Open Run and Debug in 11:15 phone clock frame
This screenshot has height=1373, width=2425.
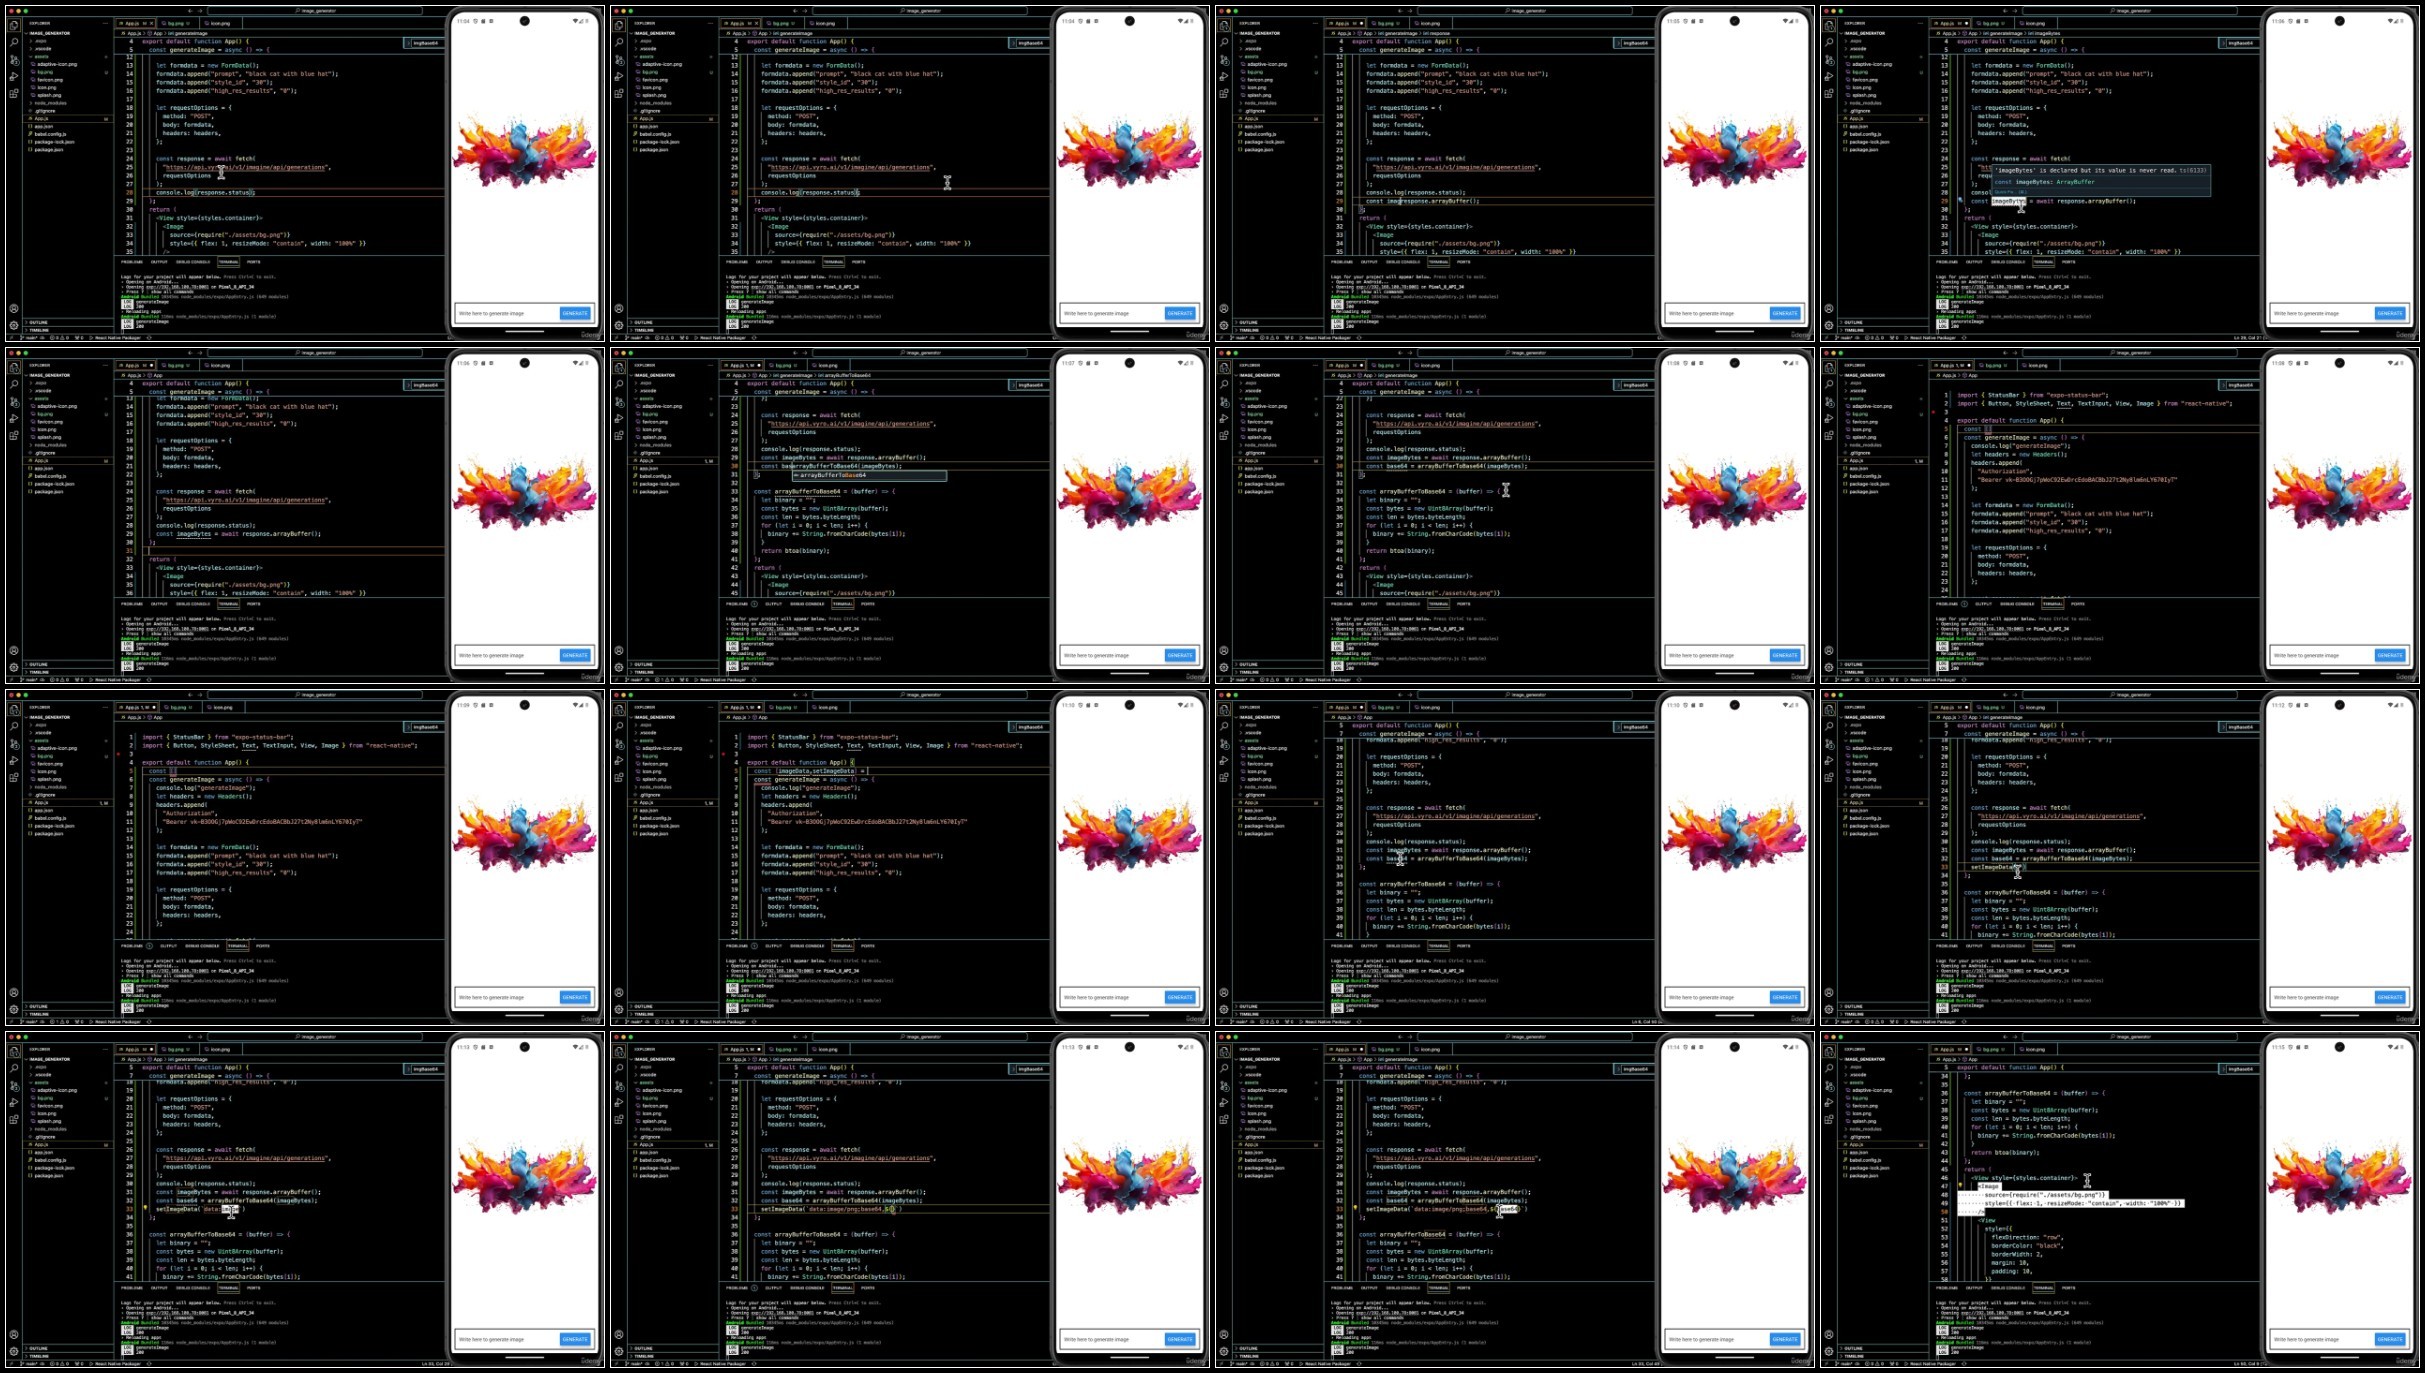[1829, 1102]
